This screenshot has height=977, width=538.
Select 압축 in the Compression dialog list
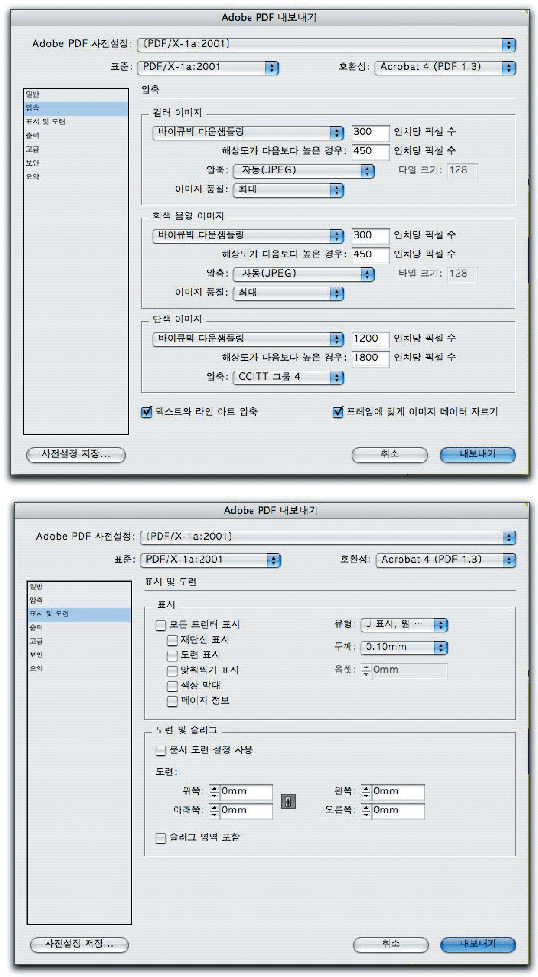coord(75,108)
